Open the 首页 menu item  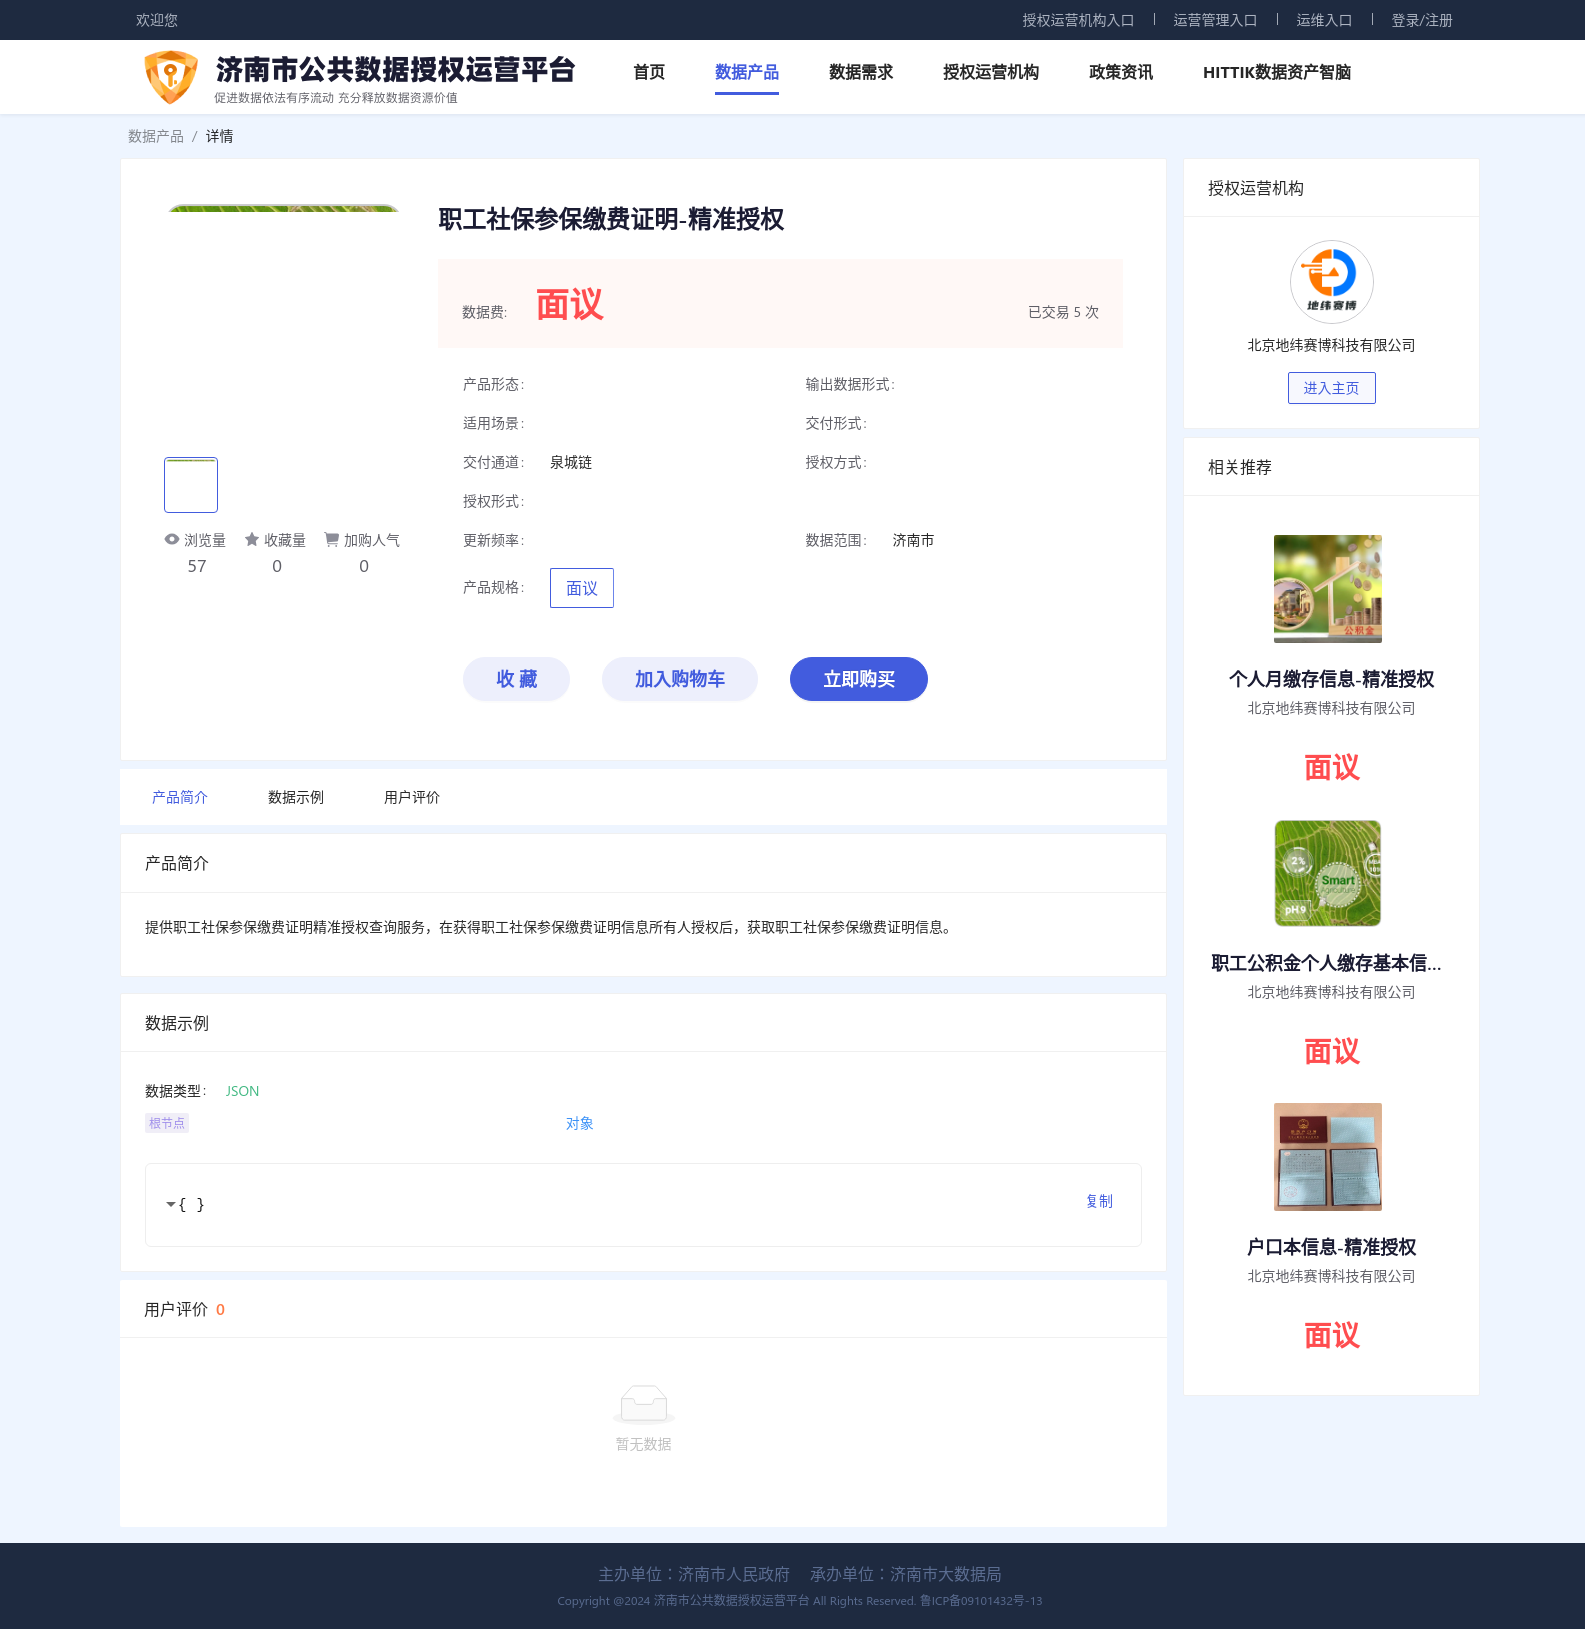(649, 72)
